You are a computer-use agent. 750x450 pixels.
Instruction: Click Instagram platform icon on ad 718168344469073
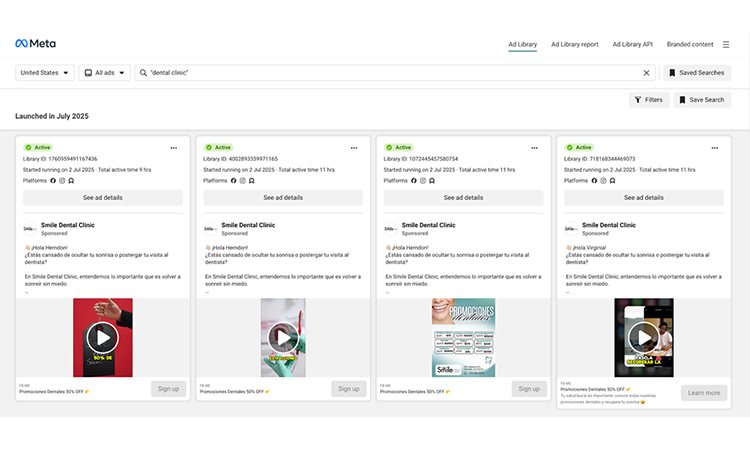click(x=603, y=181)
